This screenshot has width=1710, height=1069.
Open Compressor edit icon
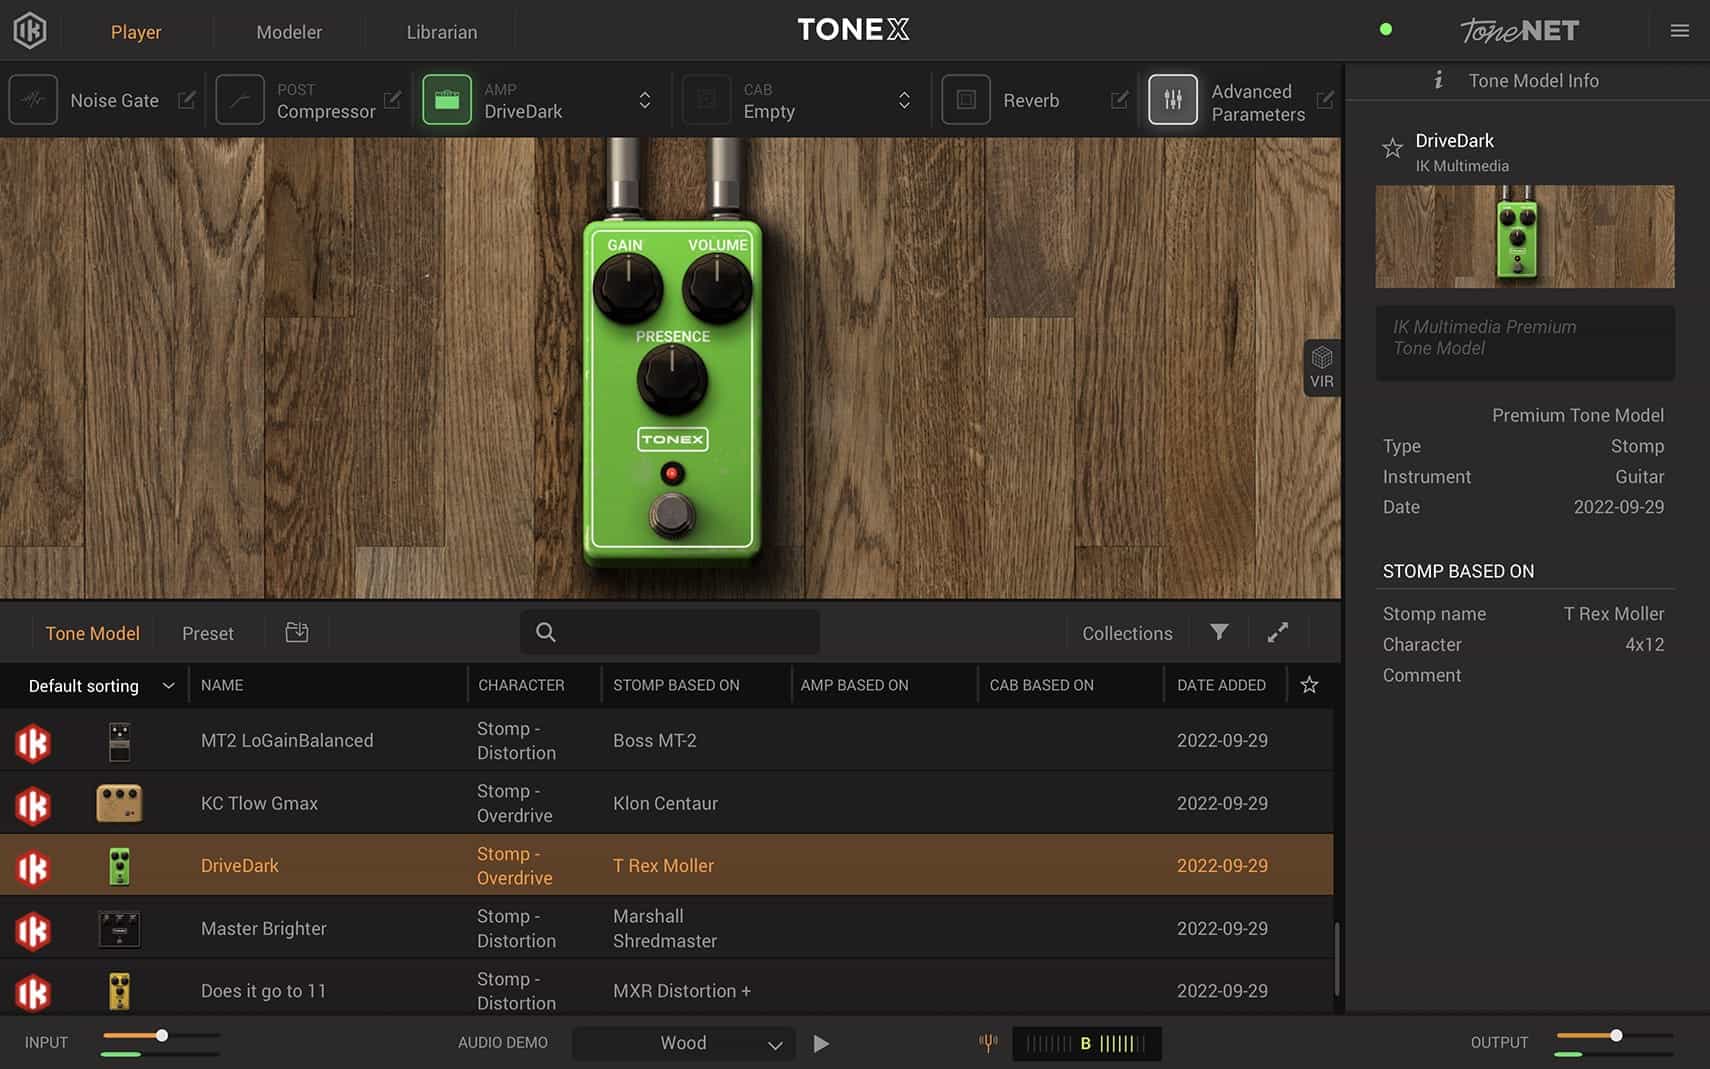[x=393, y=100]
